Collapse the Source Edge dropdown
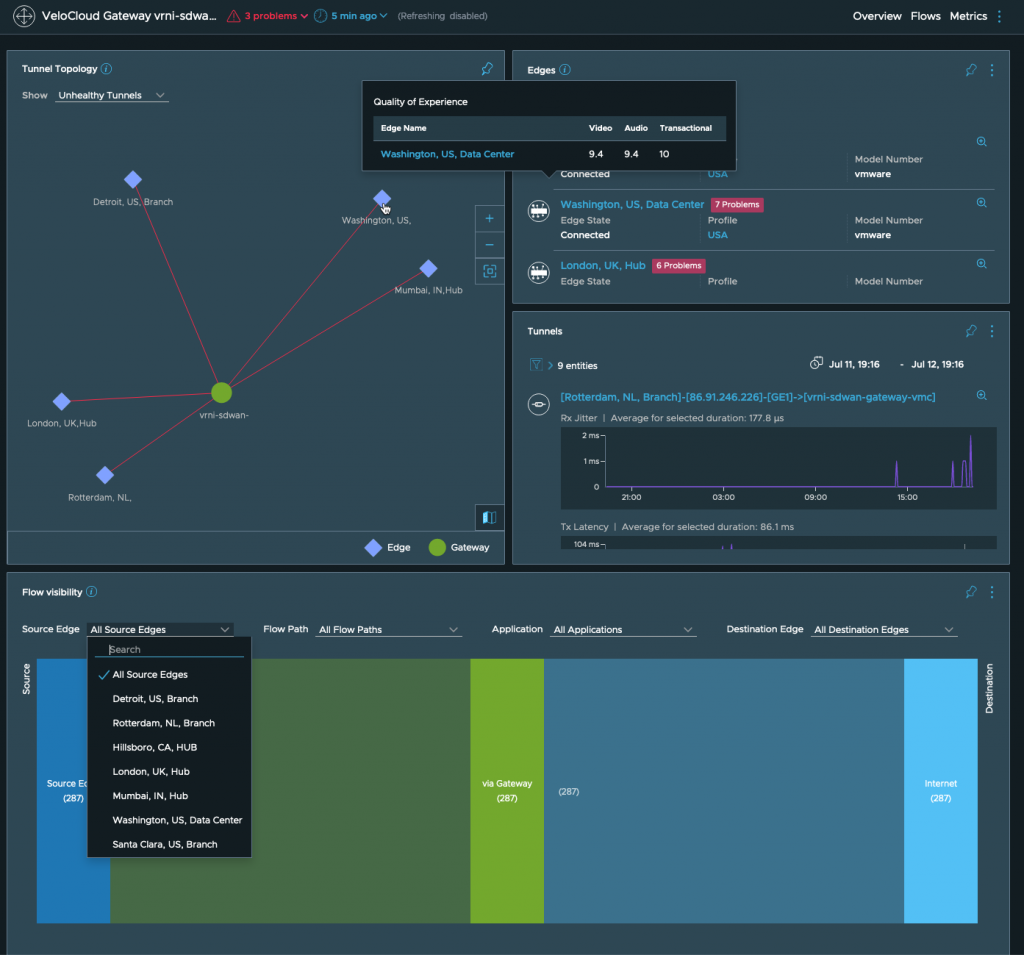Image resolution: width=1024 pixels, height=955 pixels. 160,630
